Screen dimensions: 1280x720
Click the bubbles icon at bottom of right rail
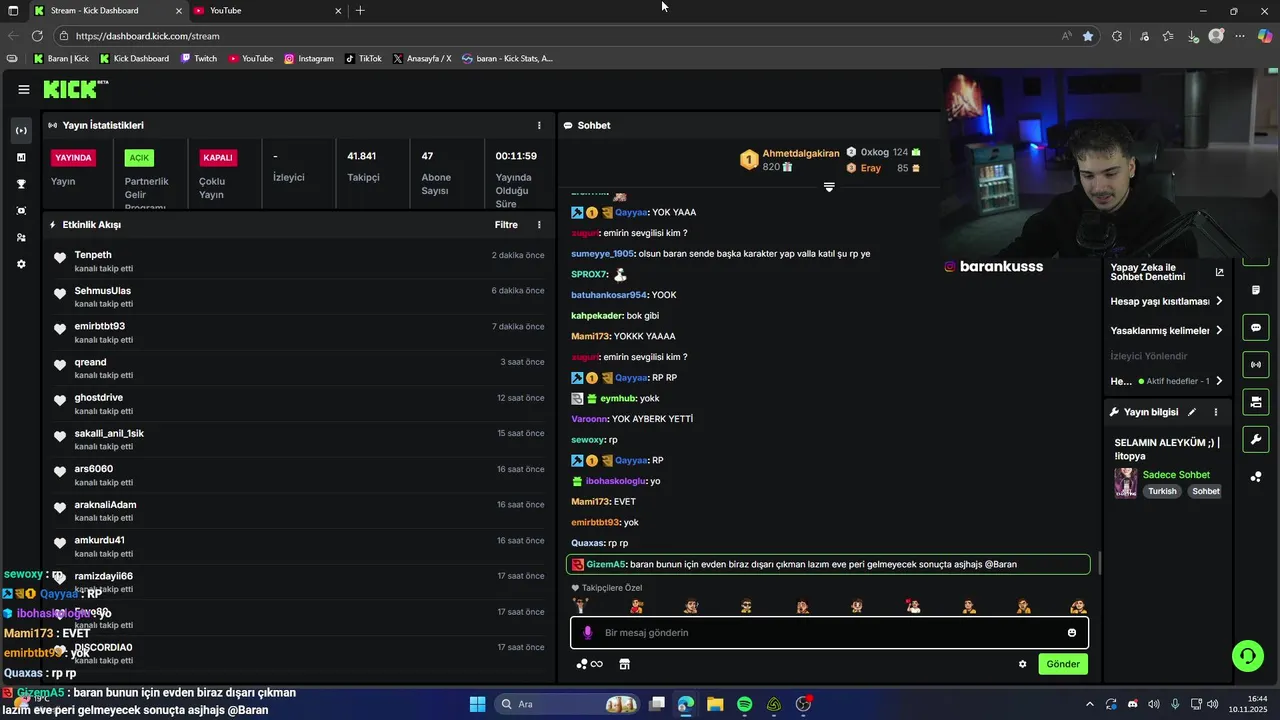point(1255,477)
